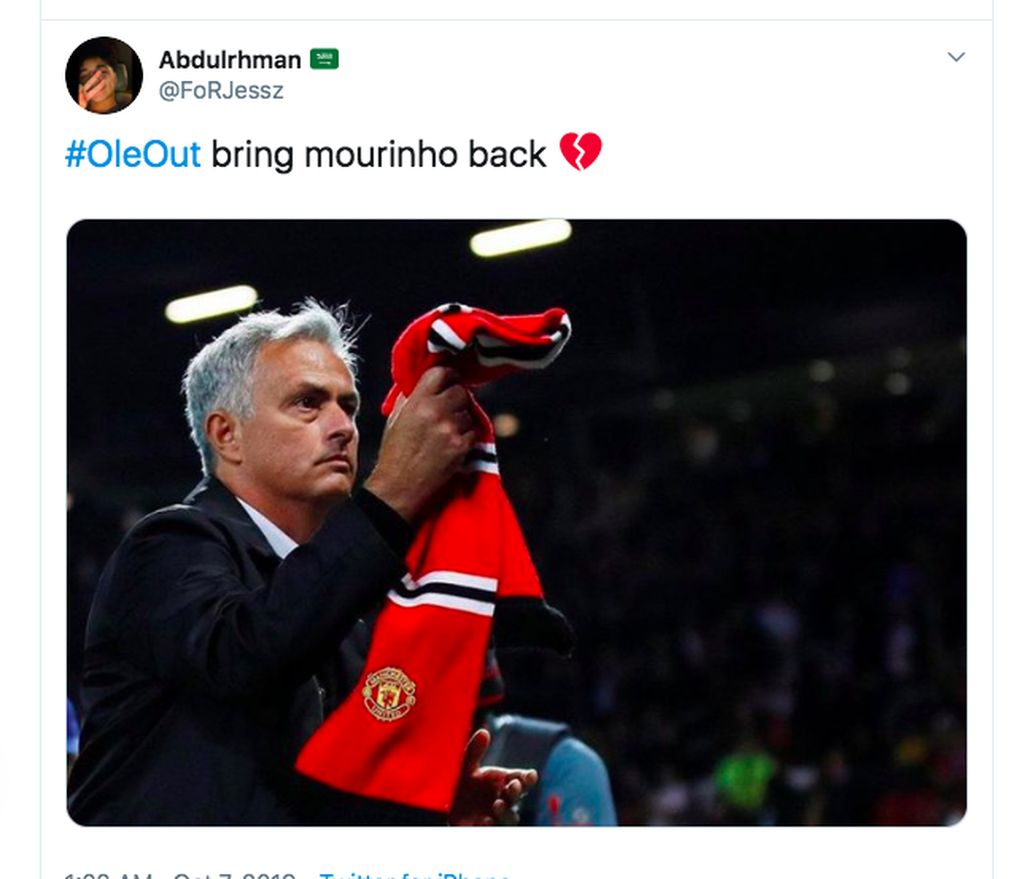Click the stadium light at photo top

click(520, 238)
